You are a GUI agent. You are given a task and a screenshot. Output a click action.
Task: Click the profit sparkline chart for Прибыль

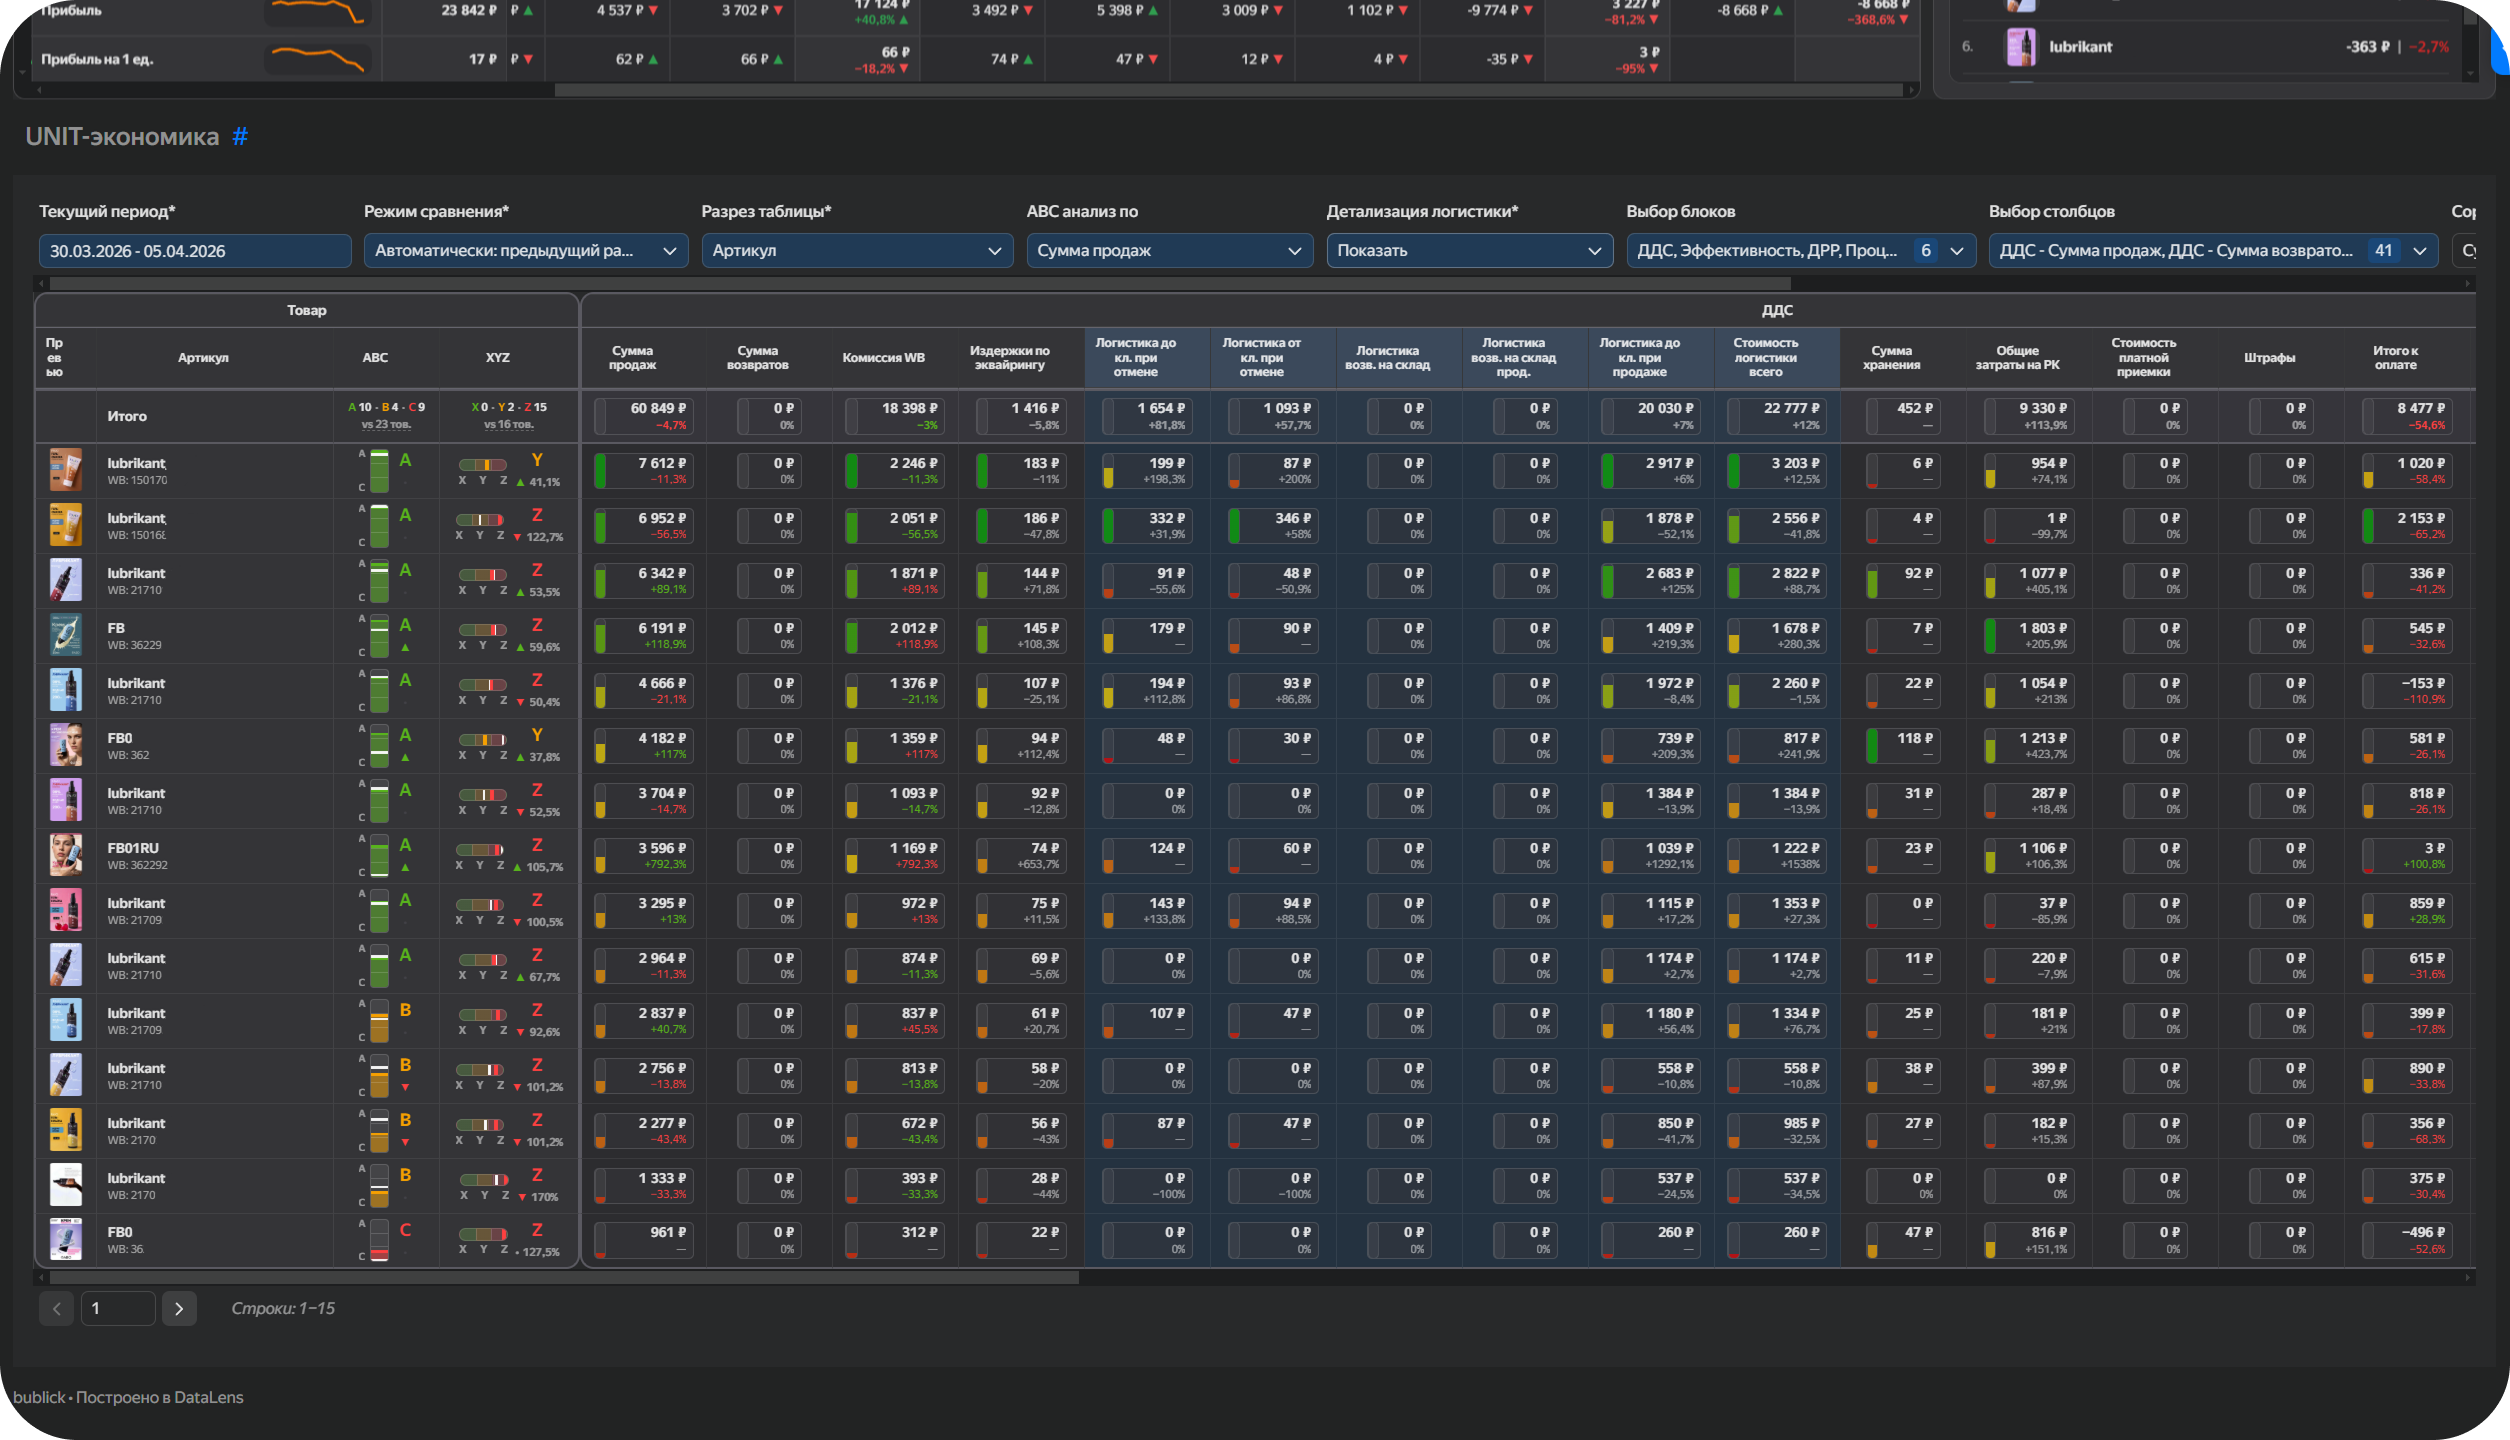(x=318, y=12)
